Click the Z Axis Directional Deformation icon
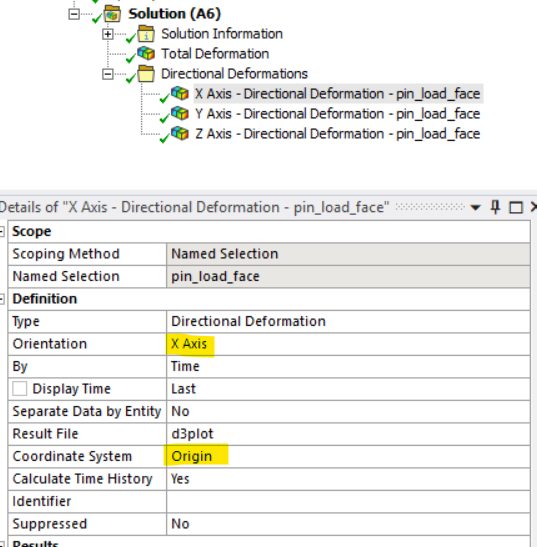The height and width of the screenshot is (547, 537). click(x=180, y=133)
